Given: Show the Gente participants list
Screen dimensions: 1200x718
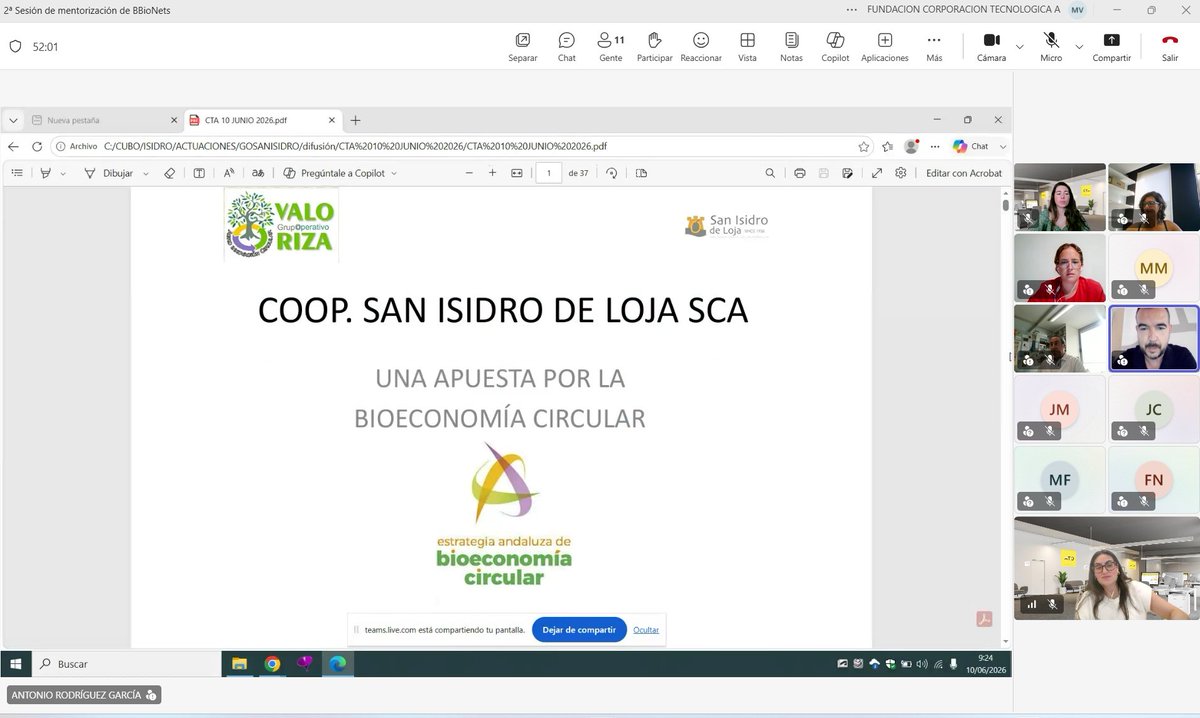Looking at the screenshot, I should coord(610,47).
